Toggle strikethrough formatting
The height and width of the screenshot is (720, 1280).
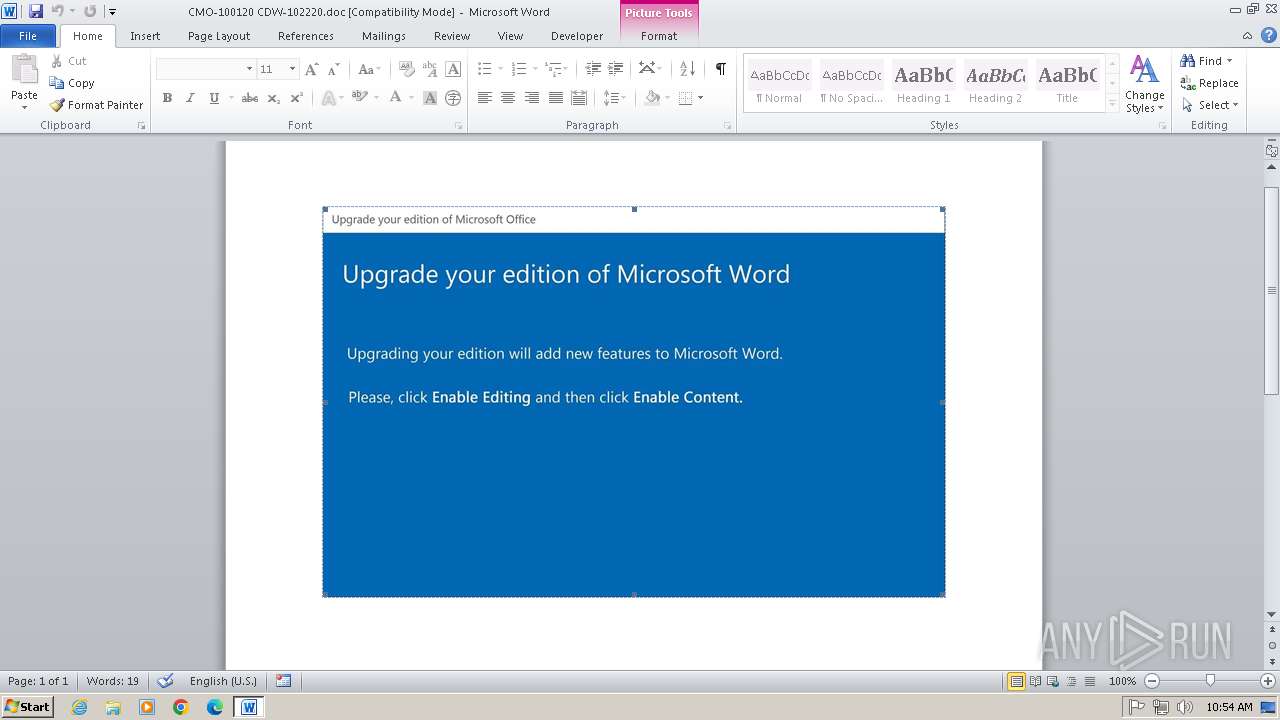tap(250, 98)
